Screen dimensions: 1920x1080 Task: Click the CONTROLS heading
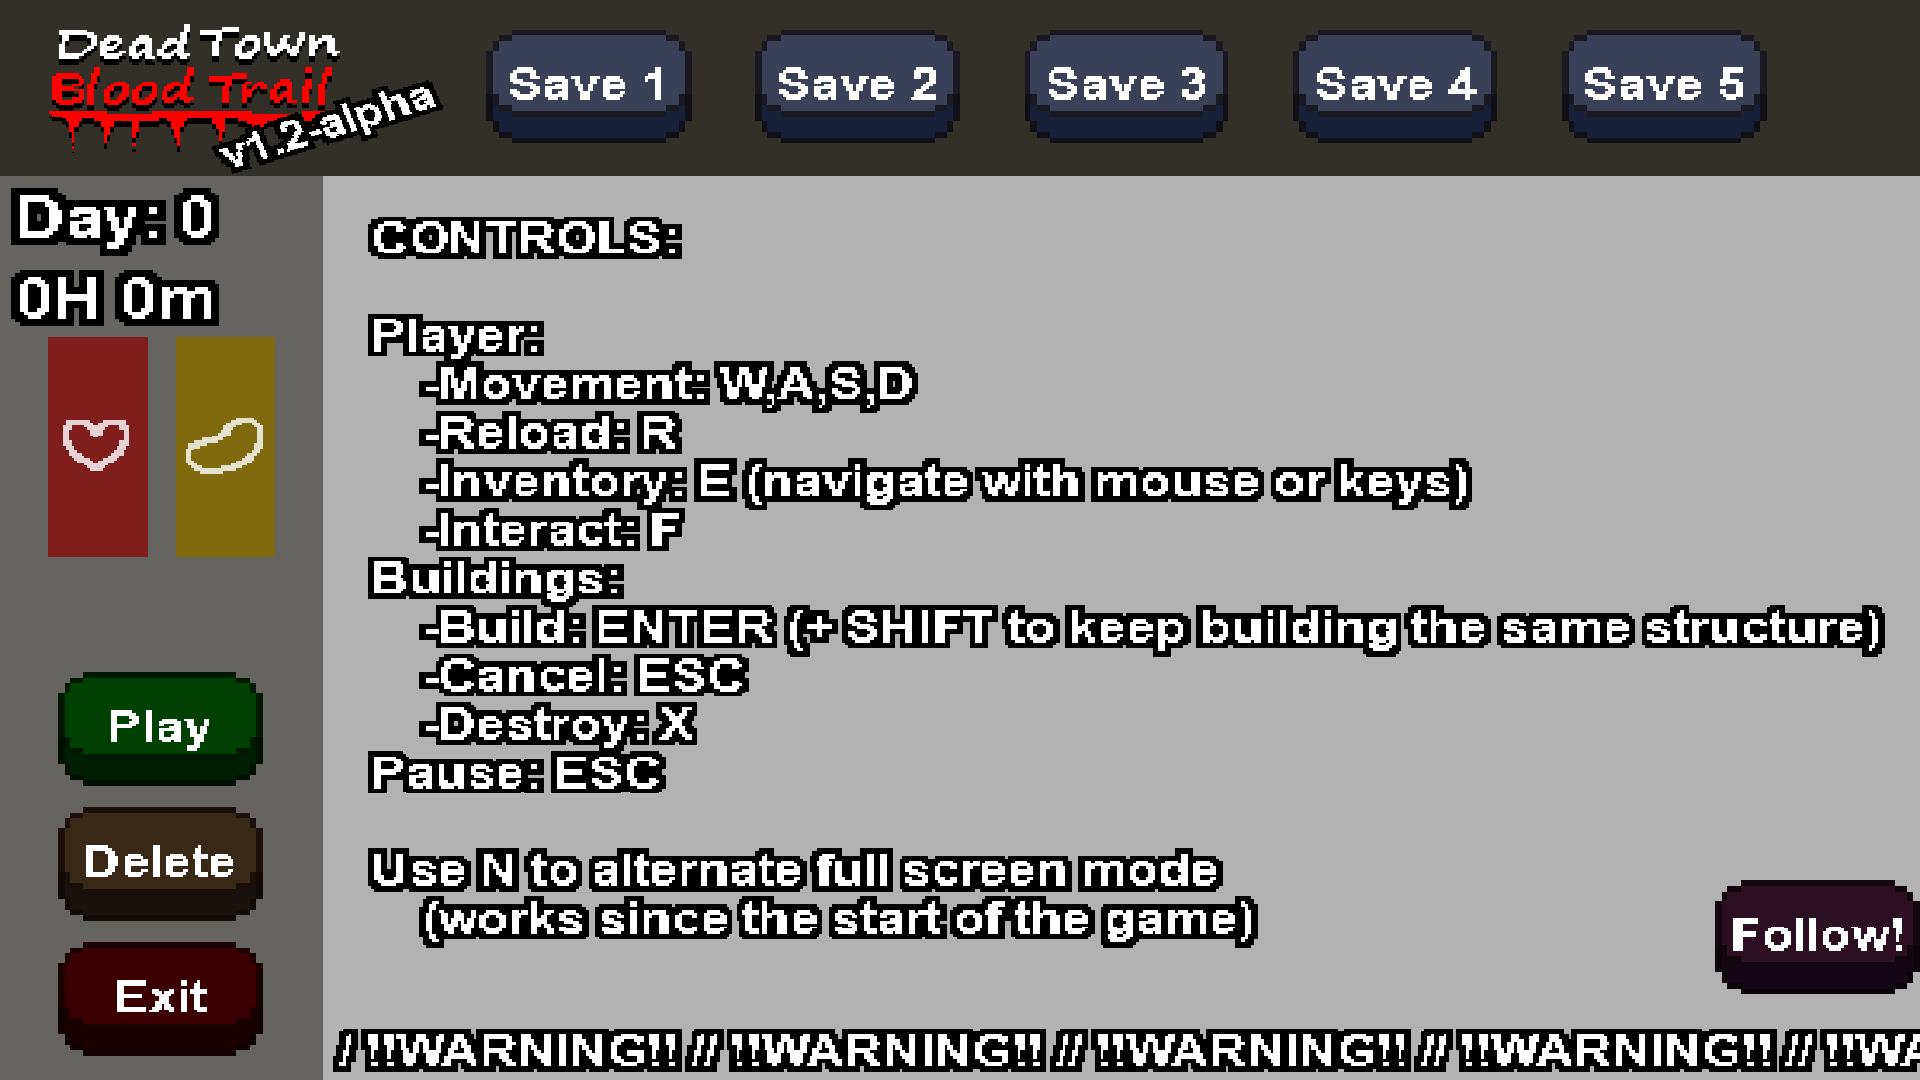pyautogui.click(x=526, y=238)
